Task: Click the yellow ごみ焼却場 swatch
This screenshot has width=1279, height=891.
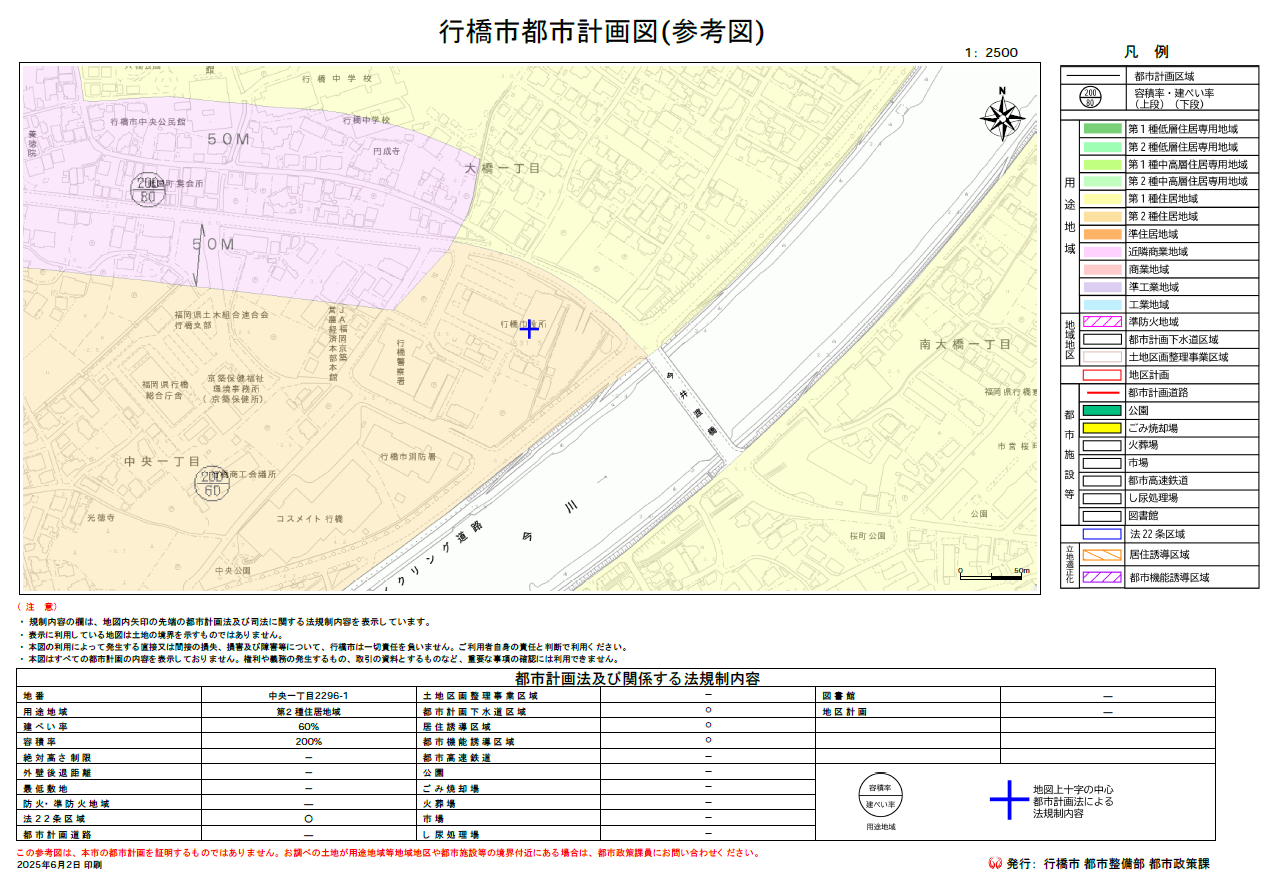Action: click(x=1102, y=427)
